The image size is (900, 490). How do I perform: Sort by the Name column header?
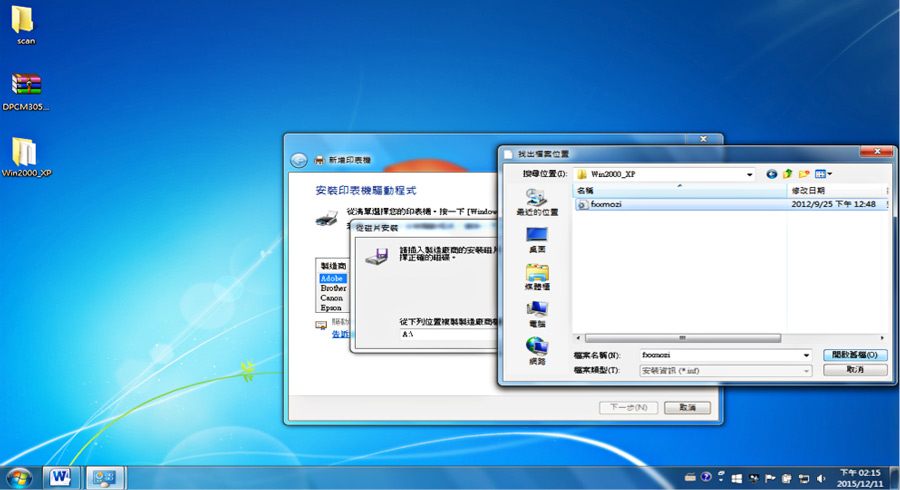(x=679, y=190)
